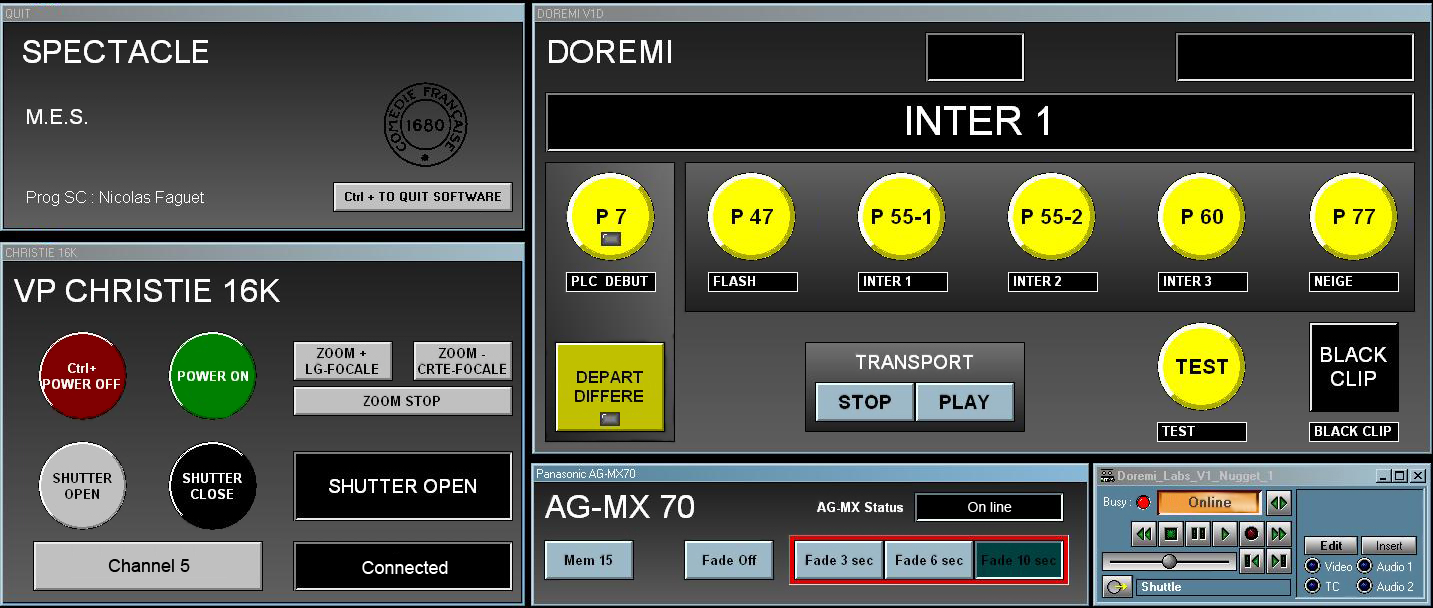1433x608 pixels.
Task: Trigger the P 60 INTER 3 cue
Action: click(x=1202, y=217)
